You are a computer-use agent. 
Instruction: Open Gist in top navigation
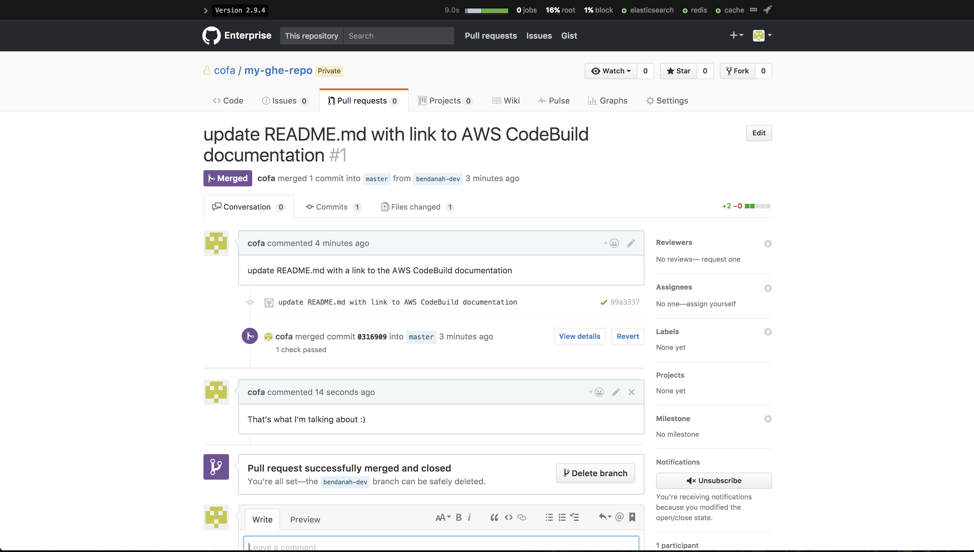pyautogui.click(x=569, y=36)
